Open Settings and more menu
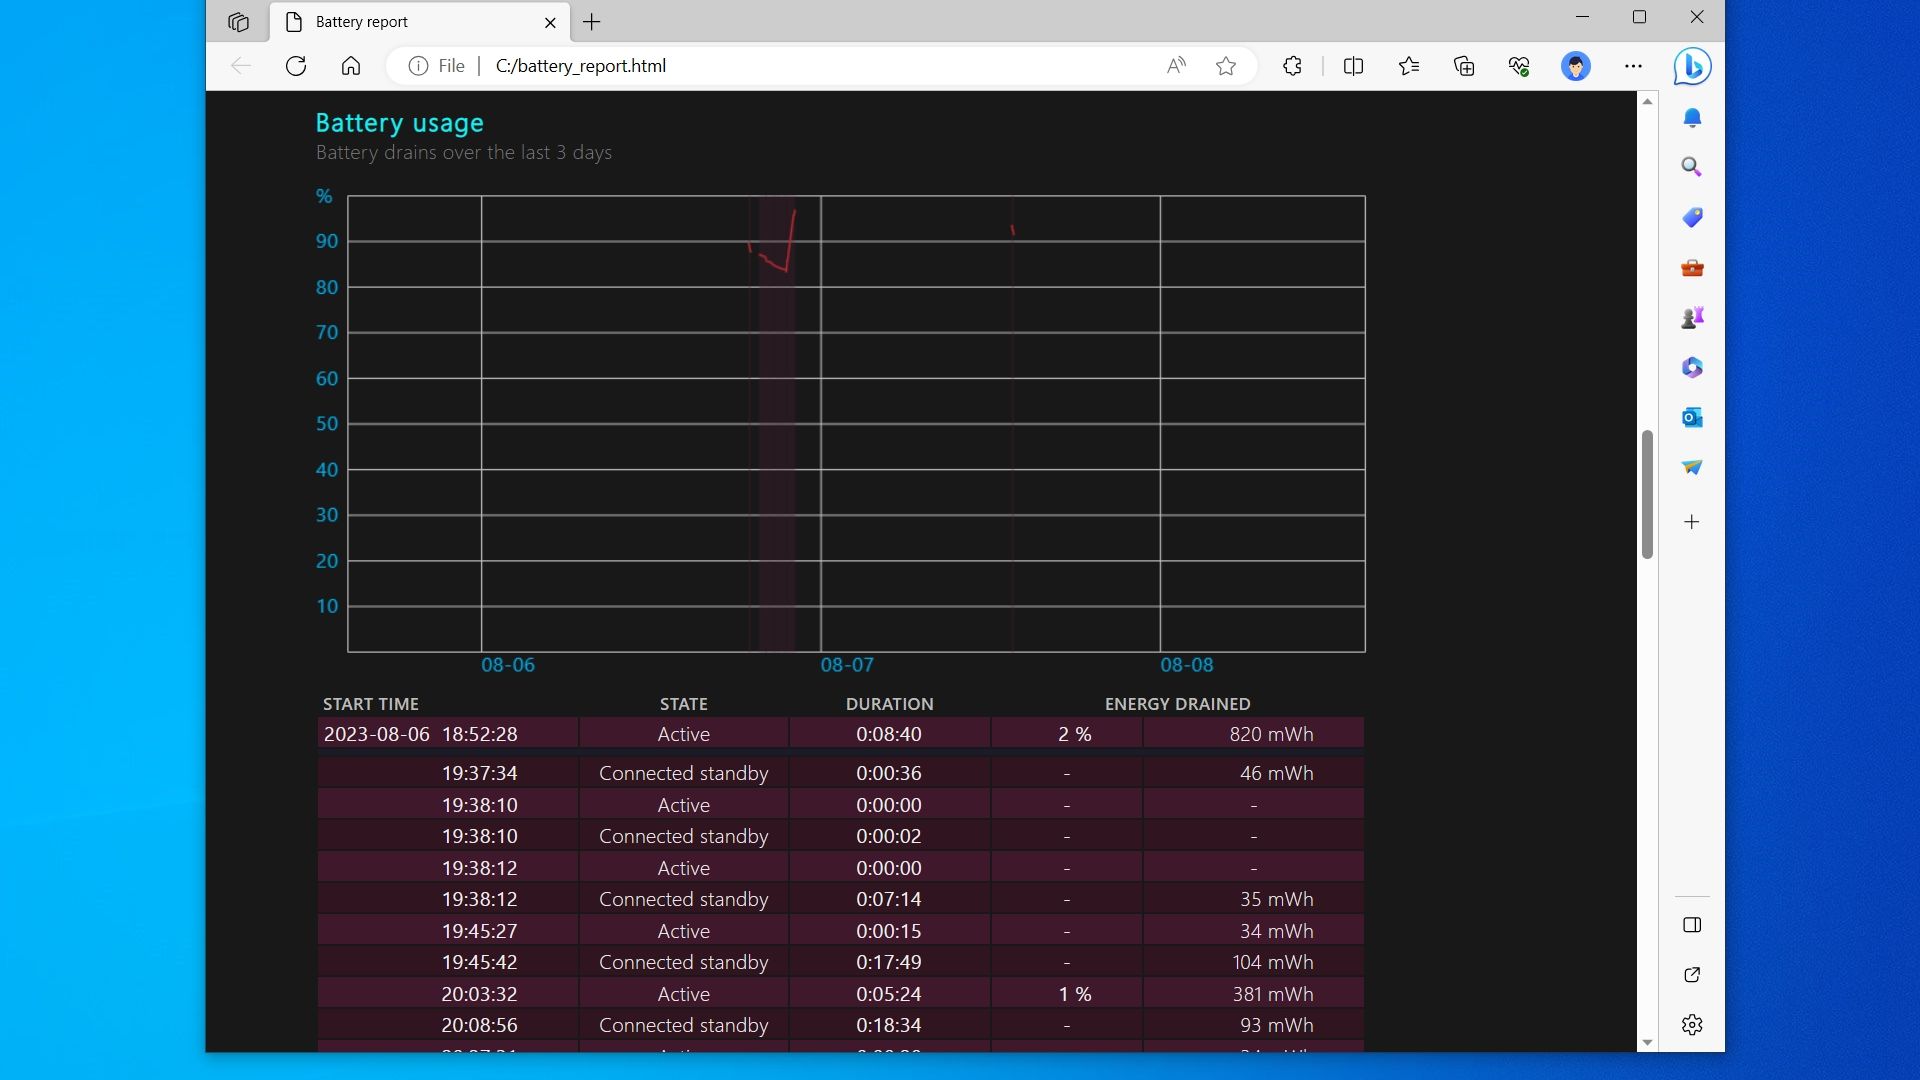This screenshot has height=1080, width=1920. 1633,66
